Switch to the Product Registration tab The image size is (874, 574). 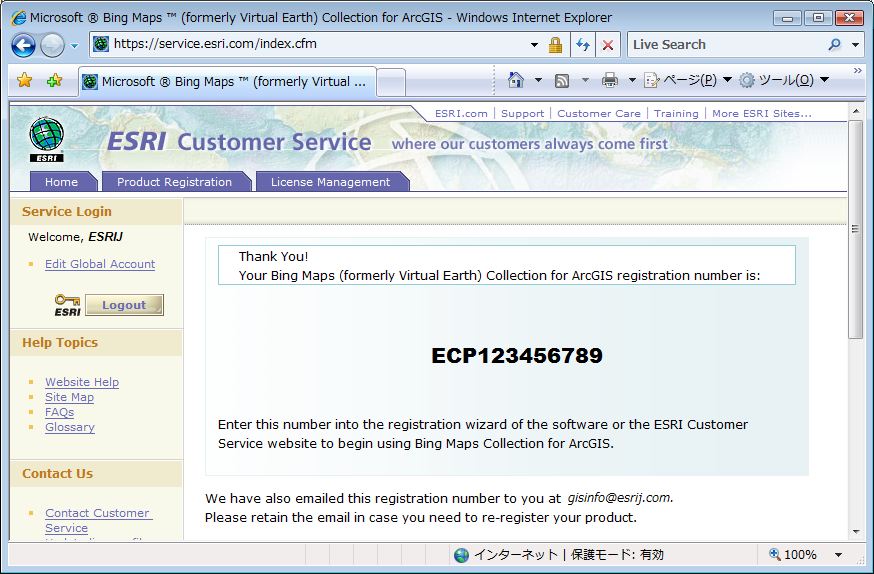pos(174,182)
